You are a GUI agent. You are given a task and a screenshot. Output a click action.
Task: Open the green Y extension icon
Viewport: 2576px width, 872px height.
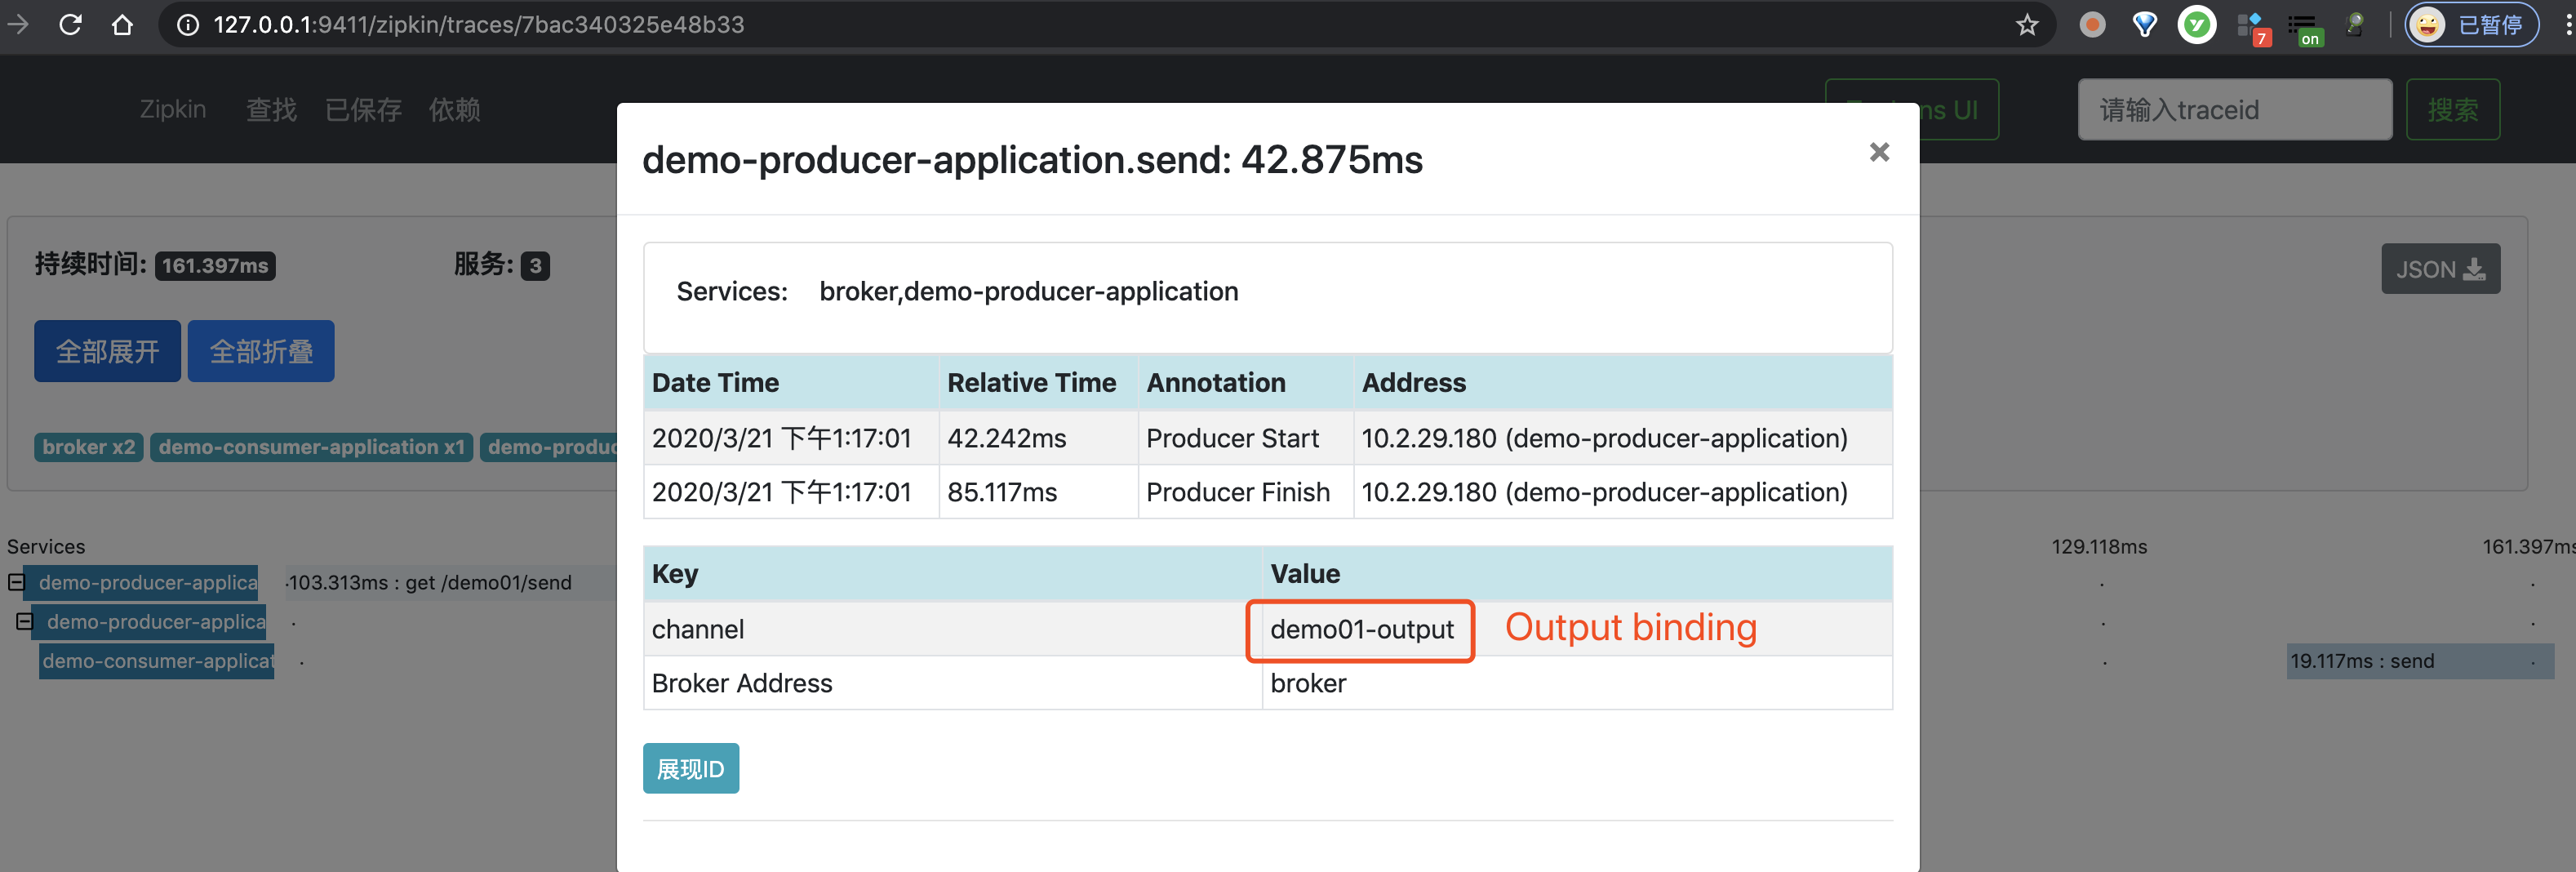(2196, 25)
